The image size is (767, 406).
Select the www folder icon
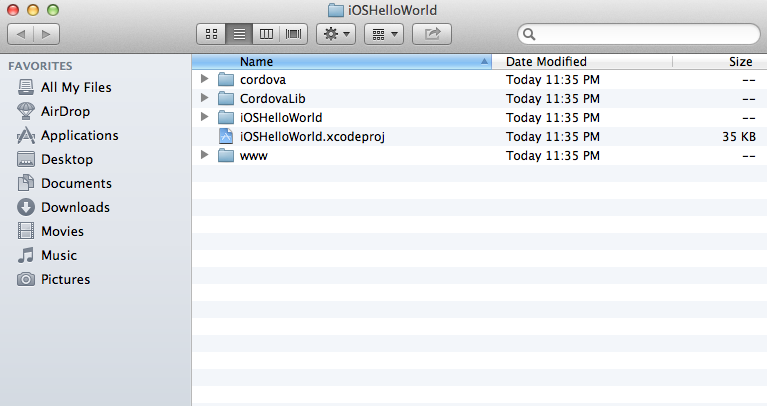[x=226, y=156]
